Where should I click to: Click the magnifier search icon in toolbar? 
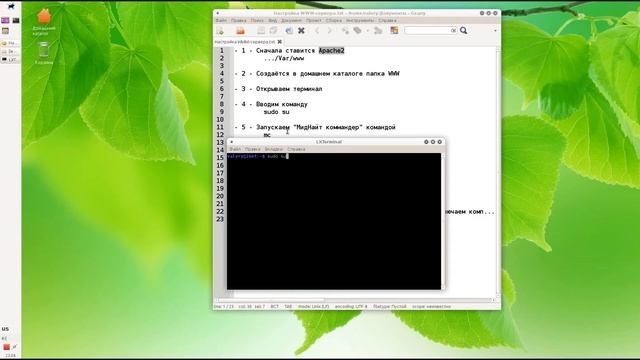[464, 31]
